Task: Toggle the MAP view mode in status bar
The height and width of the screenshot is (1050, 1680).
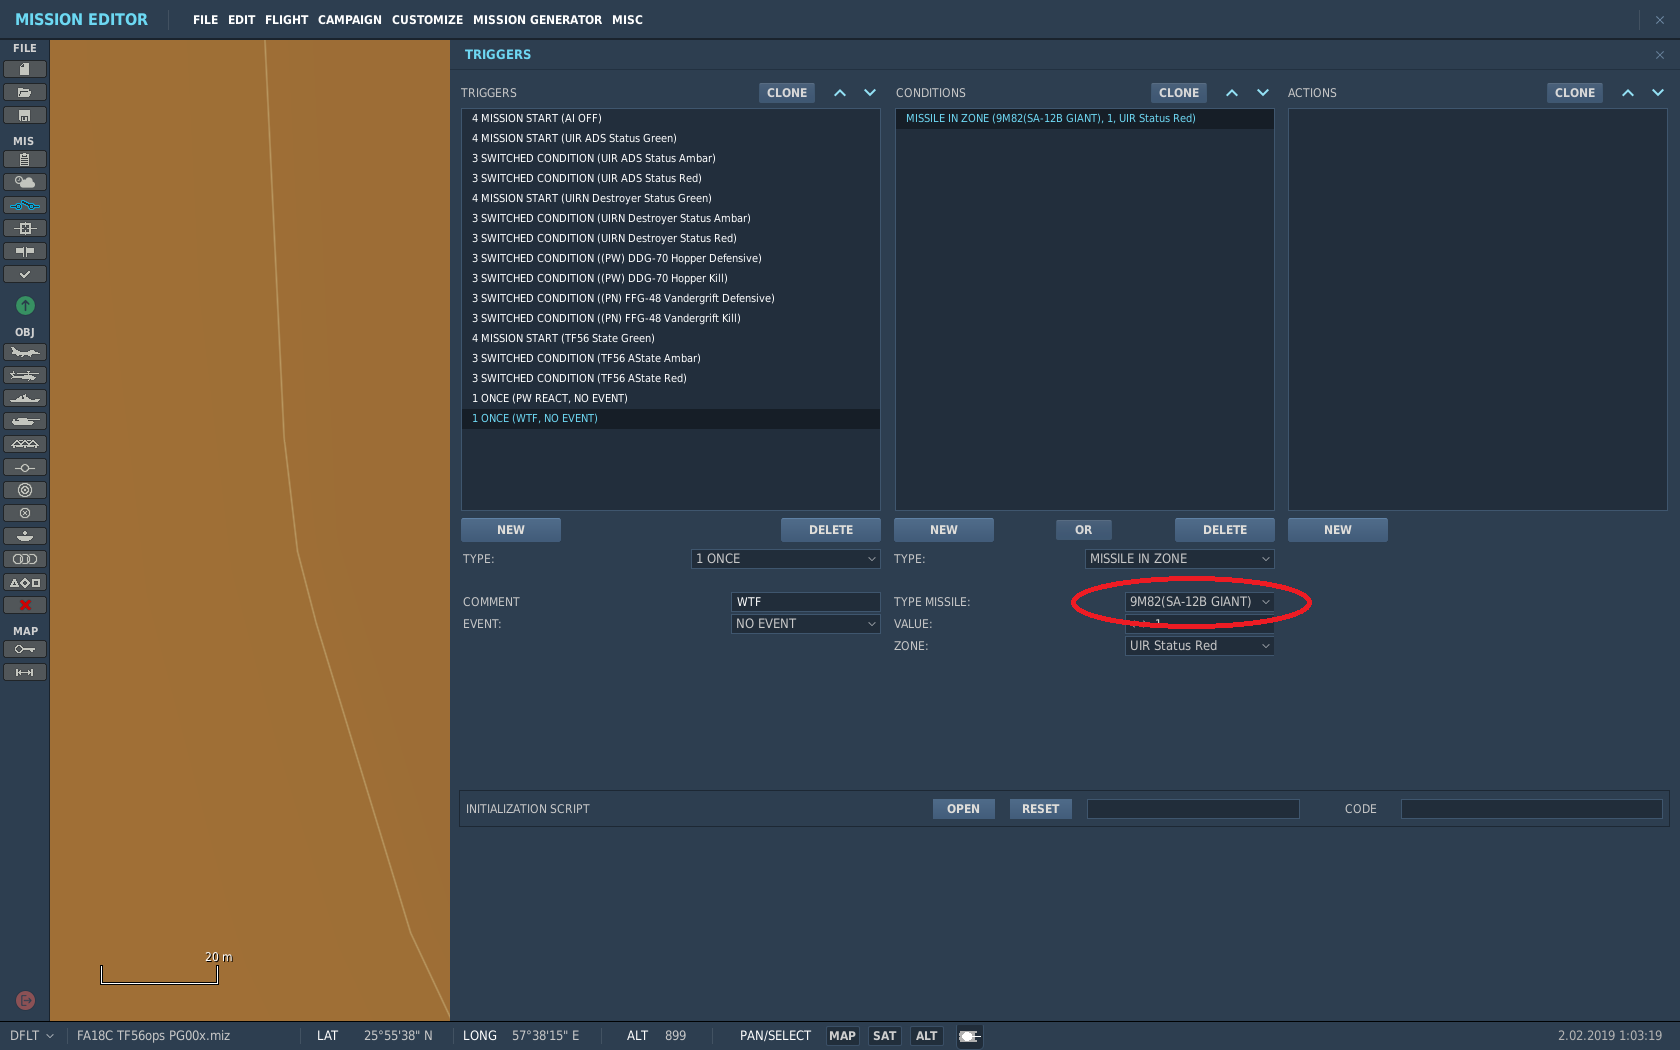Action: [x=842, y=1036]
